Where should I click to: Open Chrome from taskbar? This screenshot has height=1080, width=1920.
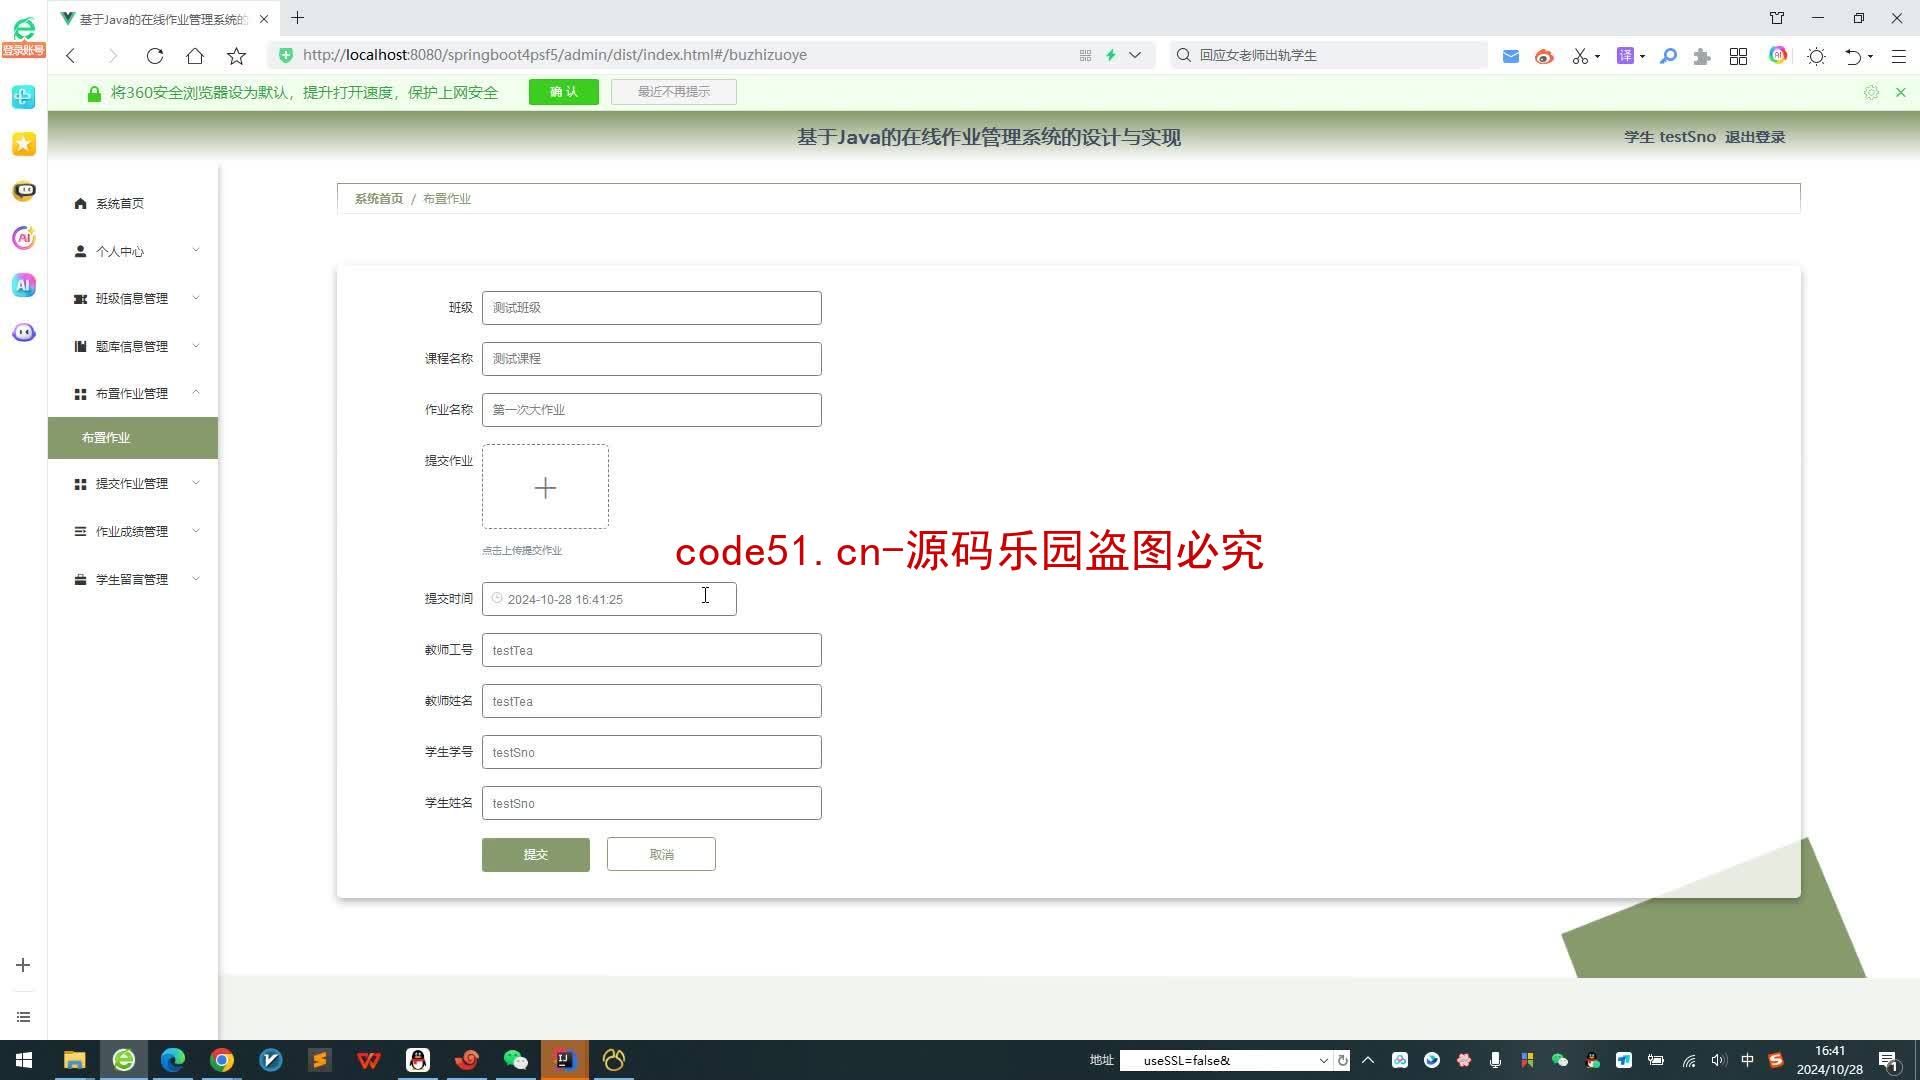pyautogui.click(x=222, y=1060)
